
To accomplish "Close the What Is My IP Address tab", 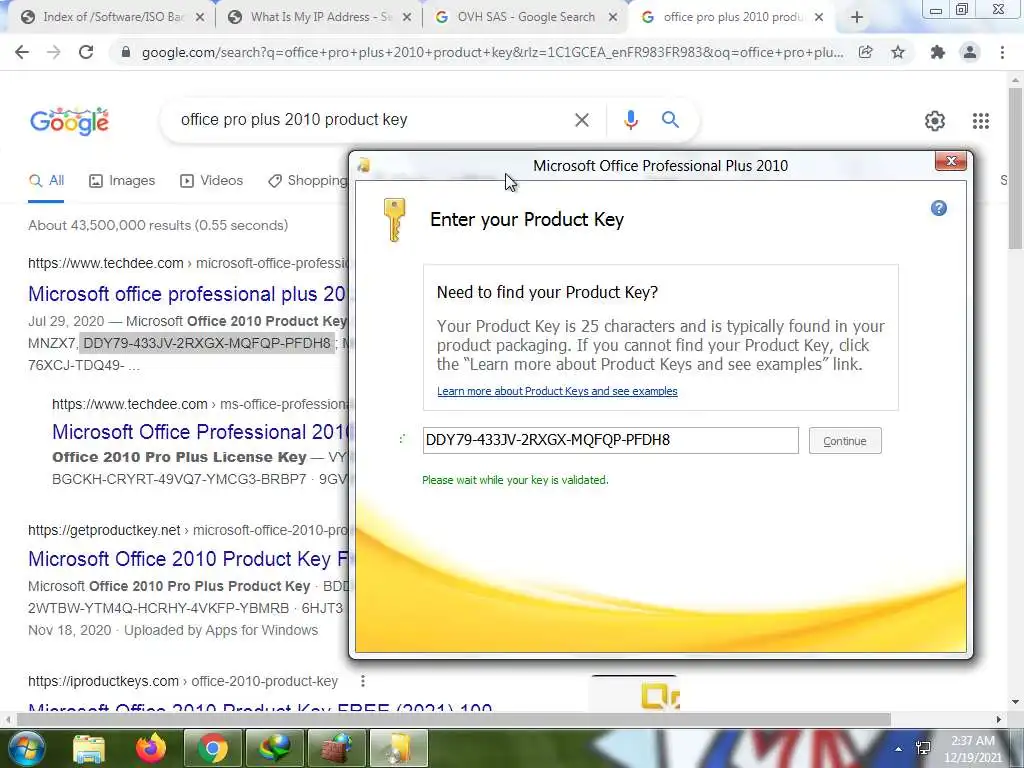I will [407, 18].
